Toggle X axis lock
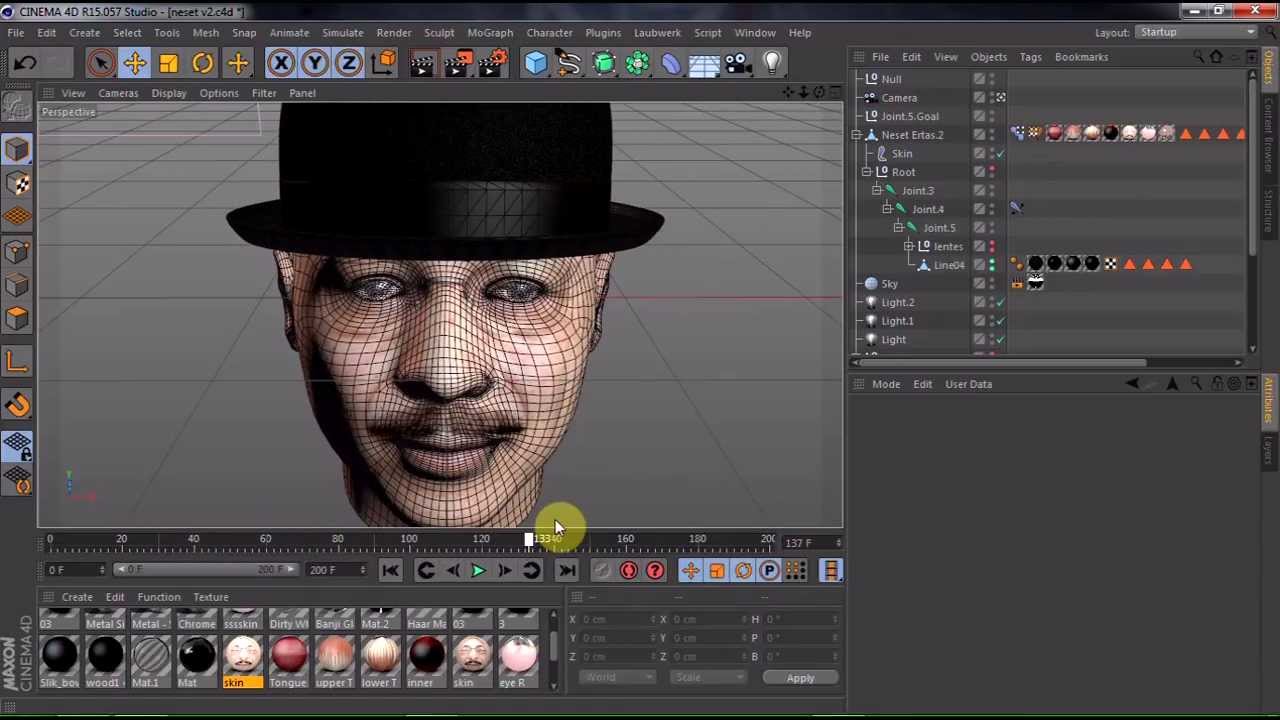Viewport: 1280px width, 720px height. pos(281,64)
